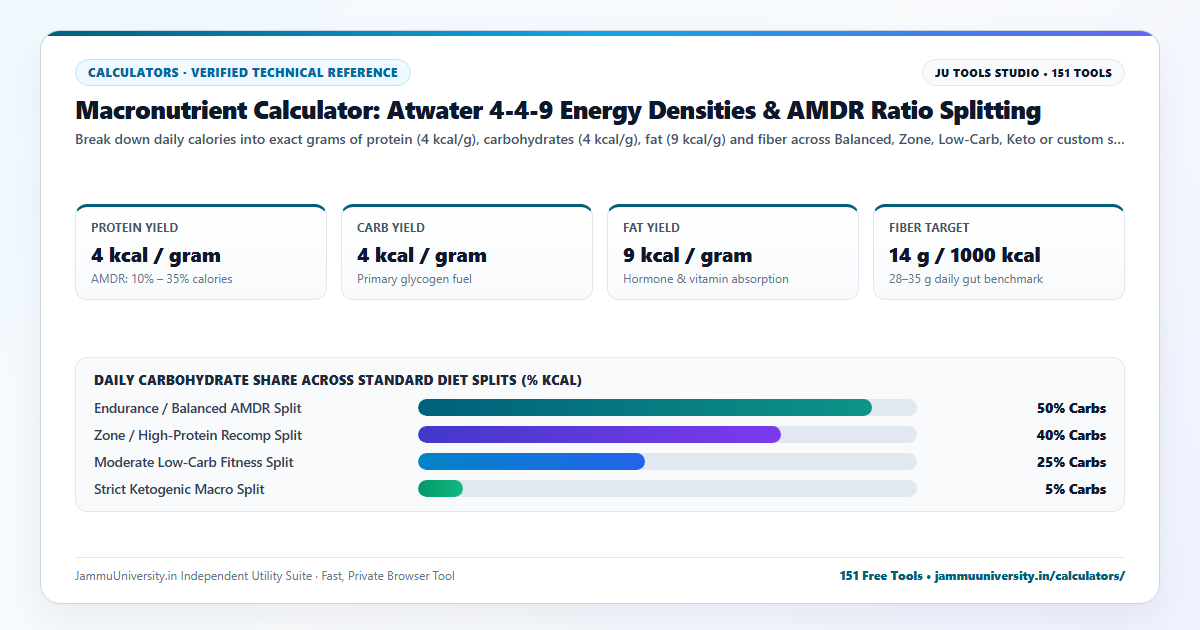Click the '14 g / 1000 kcal' value

pyautogui.click(x=965, y=255)
